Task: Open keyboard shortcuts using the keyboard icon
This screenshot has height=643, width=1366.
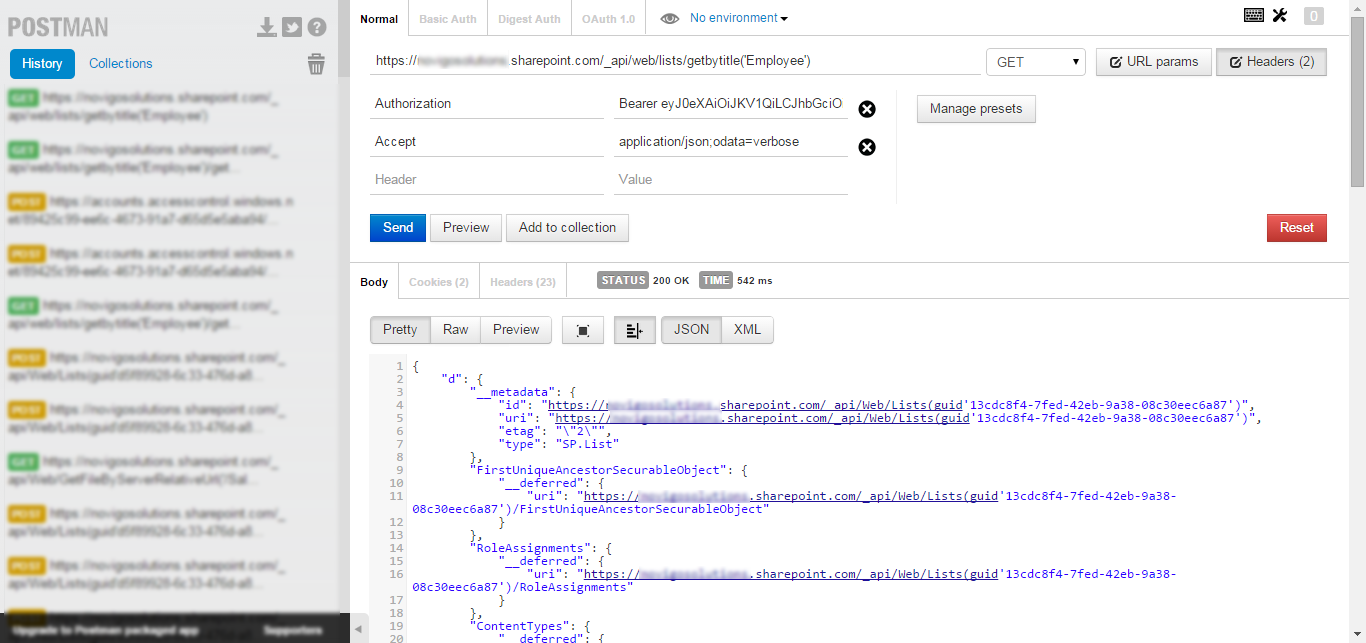Action: coord(1253,16)
